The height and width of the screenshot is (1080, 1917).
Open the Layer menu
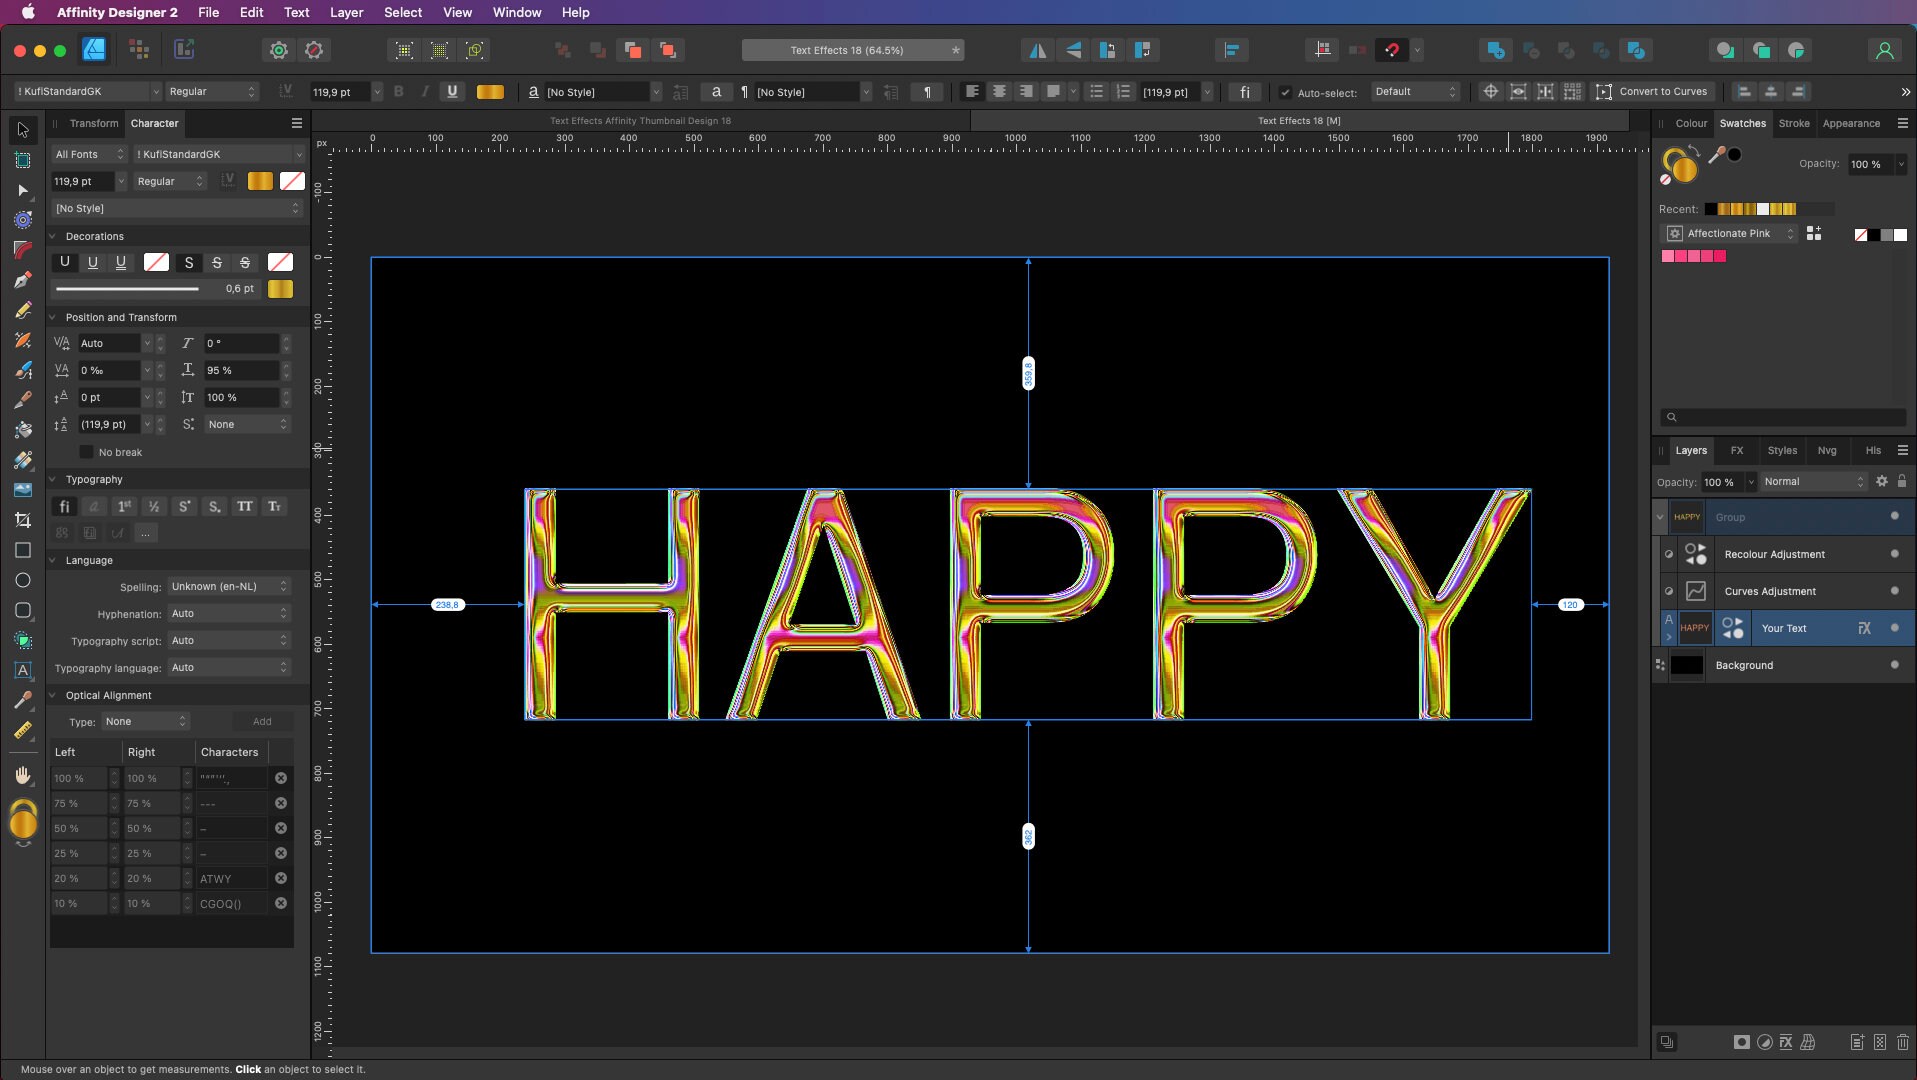pyautogui.click(x=346, y=12)
